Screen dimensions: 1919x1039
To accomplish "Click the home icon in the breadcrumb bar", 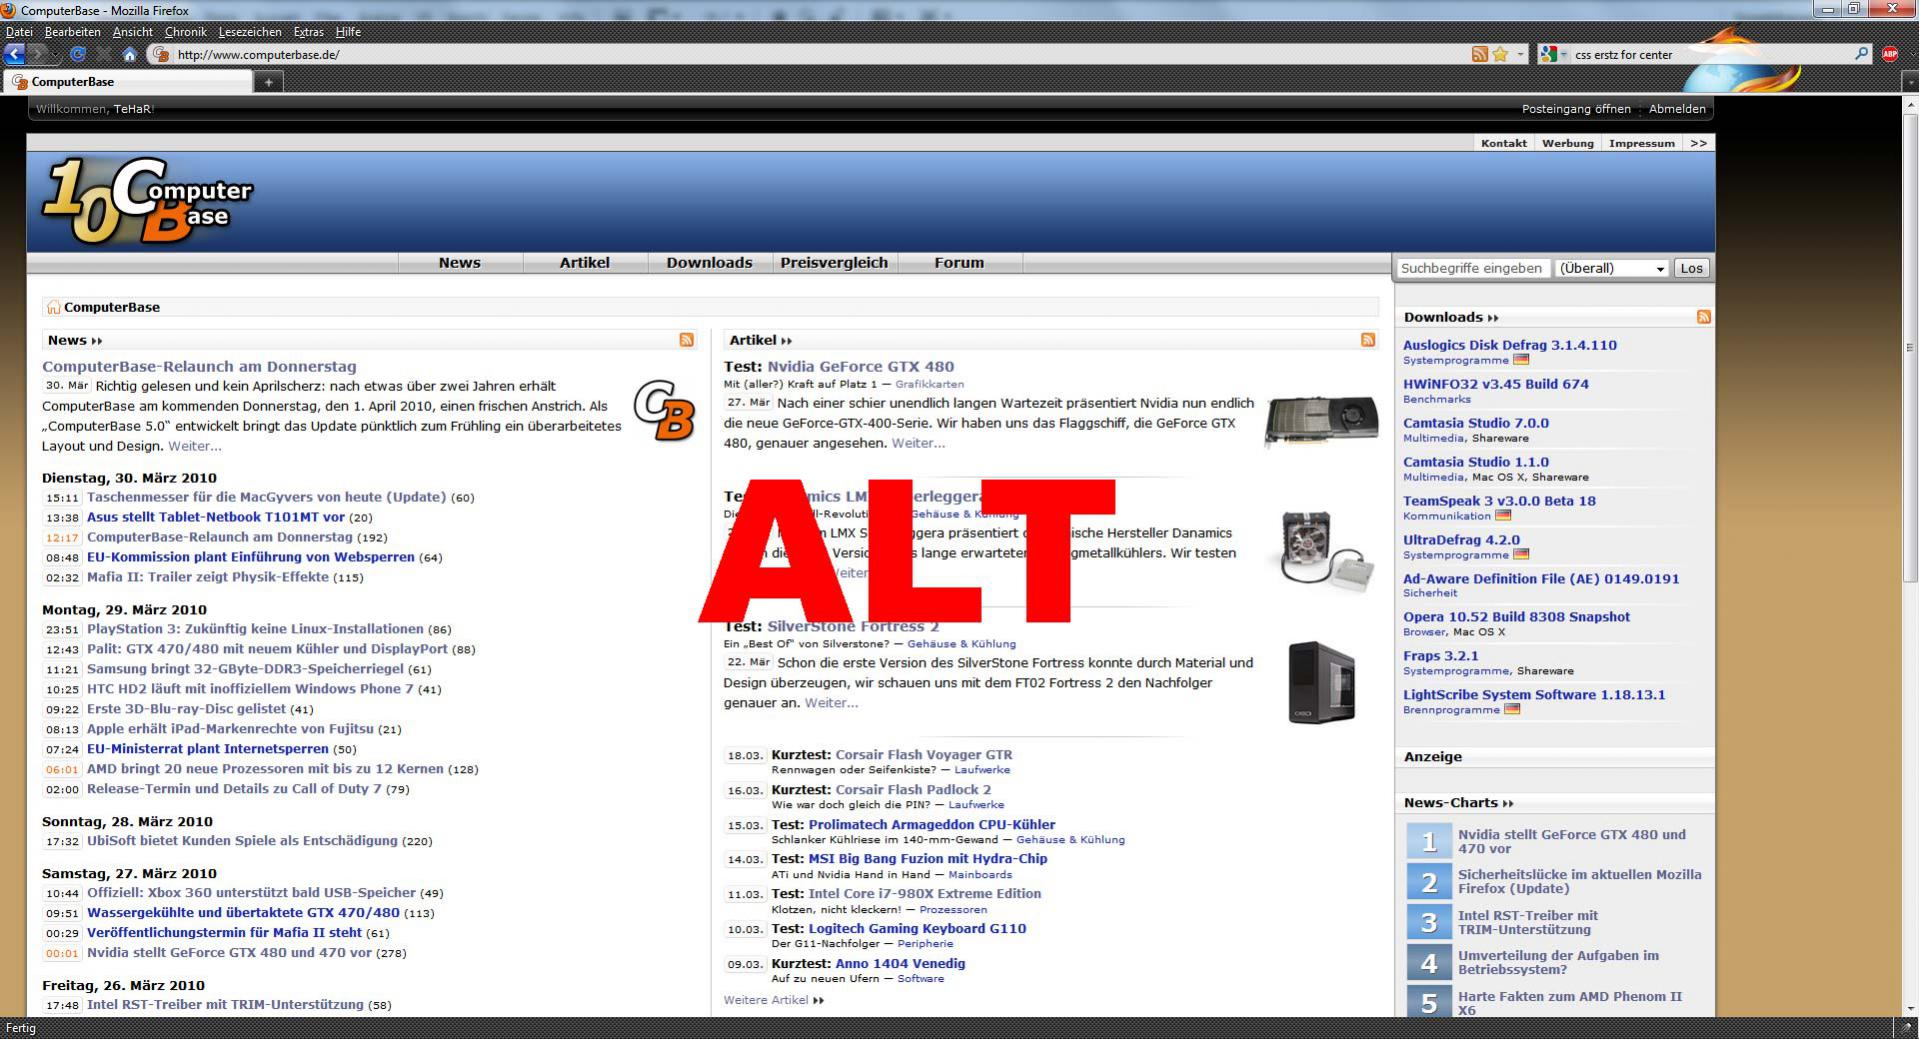I will click(53, 307).
